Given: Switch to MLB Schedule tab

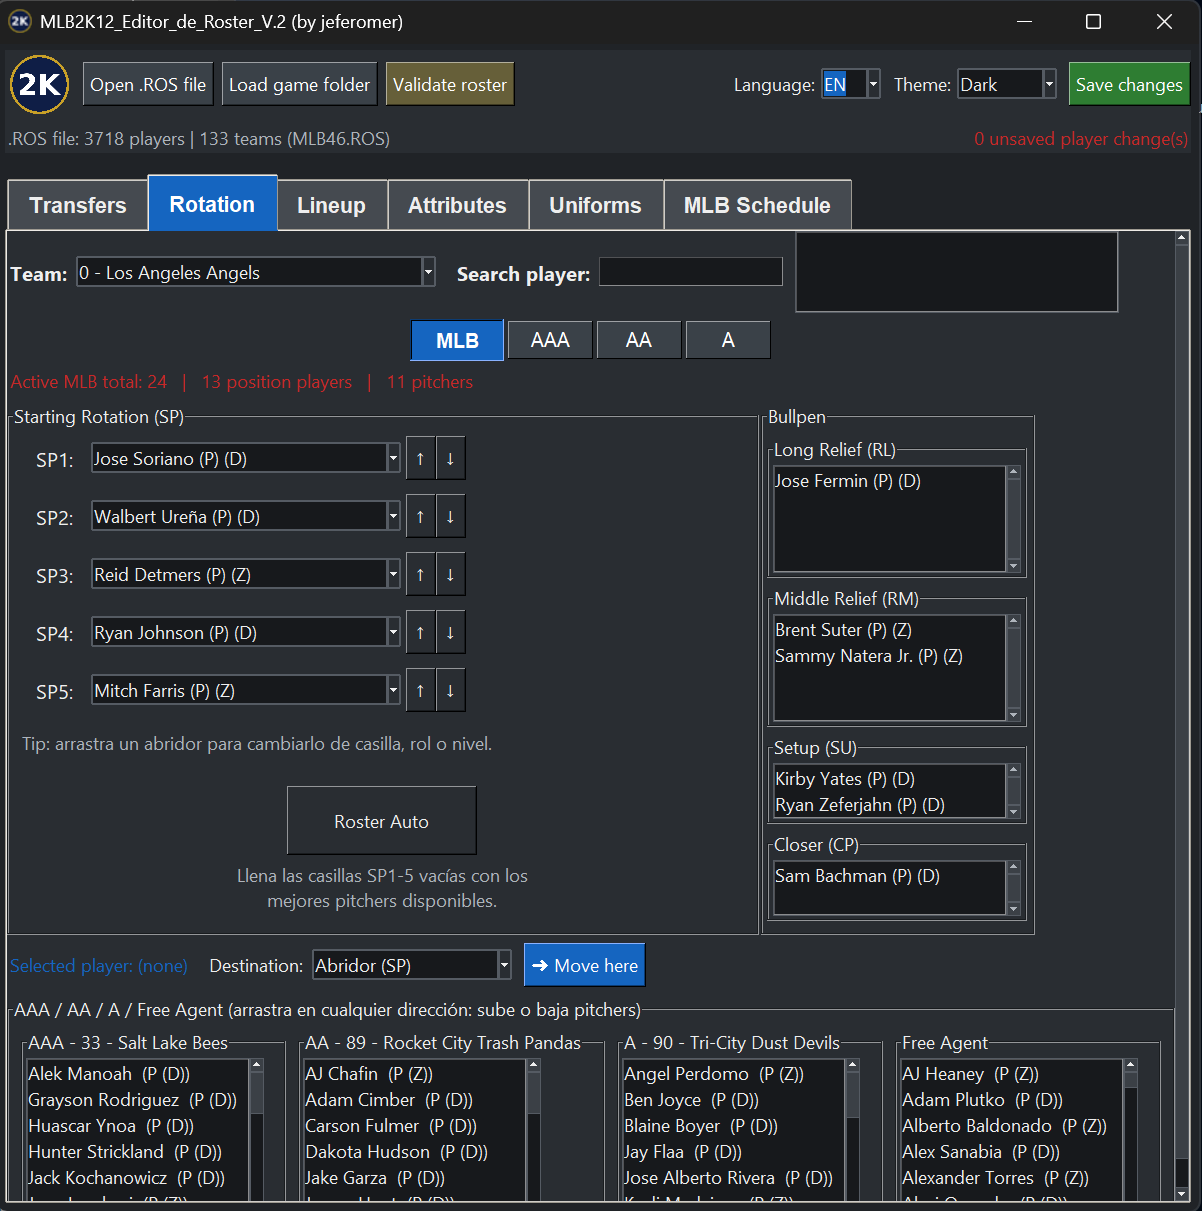Looking at the screenshot, I should (757, 205).
